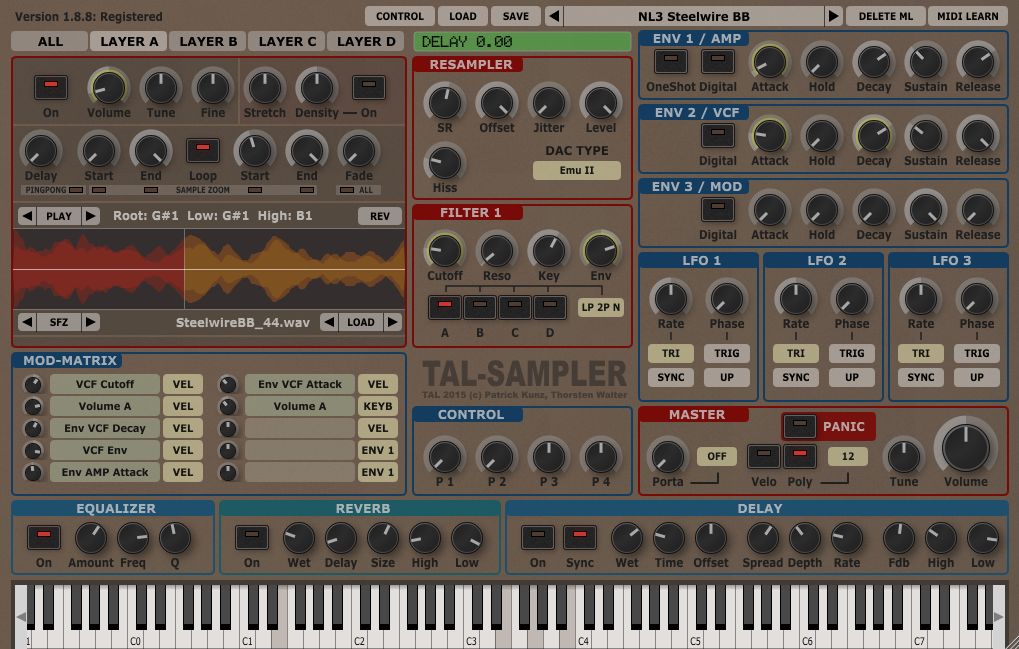This screenshot has height=649, width=1019.
Task: Click the DELETE ML button
Action: click(x=885, y=16)
